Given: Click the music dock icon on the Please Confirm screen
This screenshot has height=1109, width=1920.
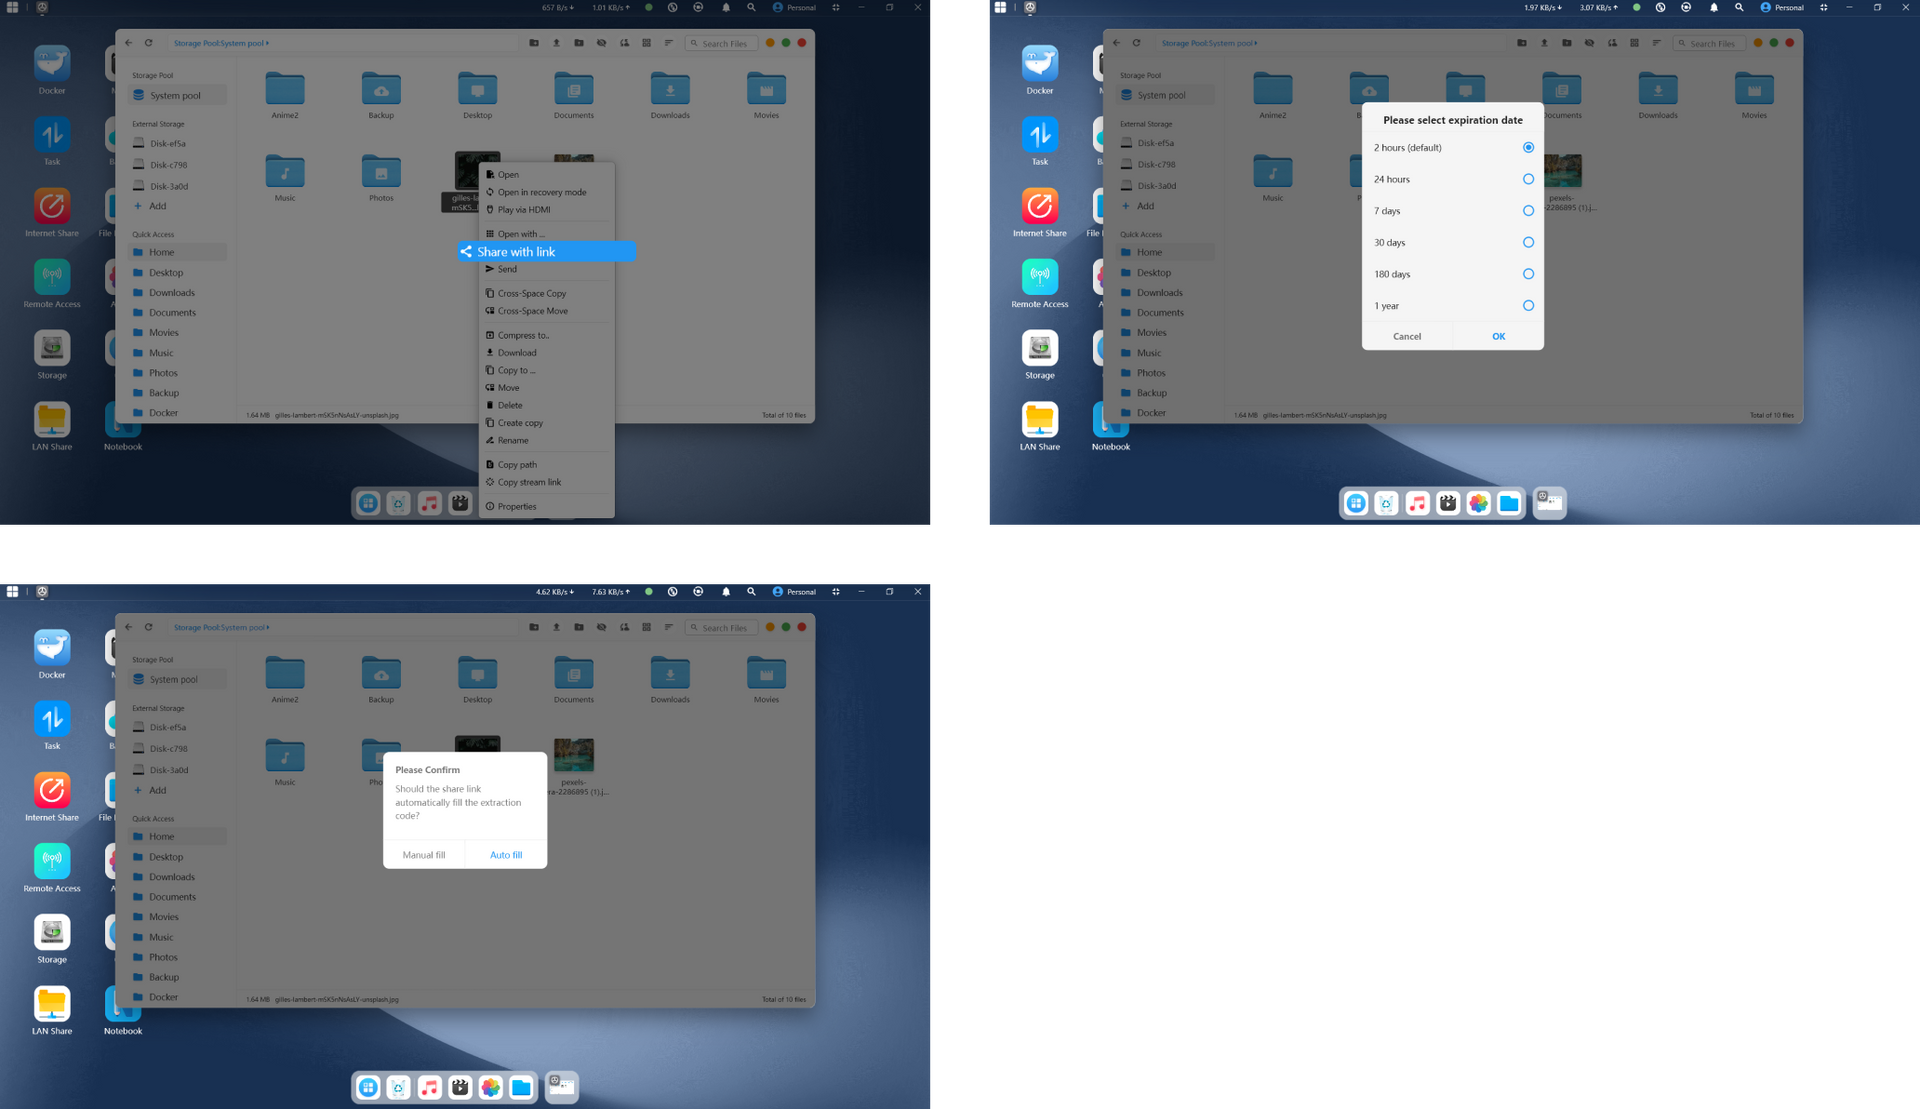Looking at the screenshot, I should [429, 1087].
